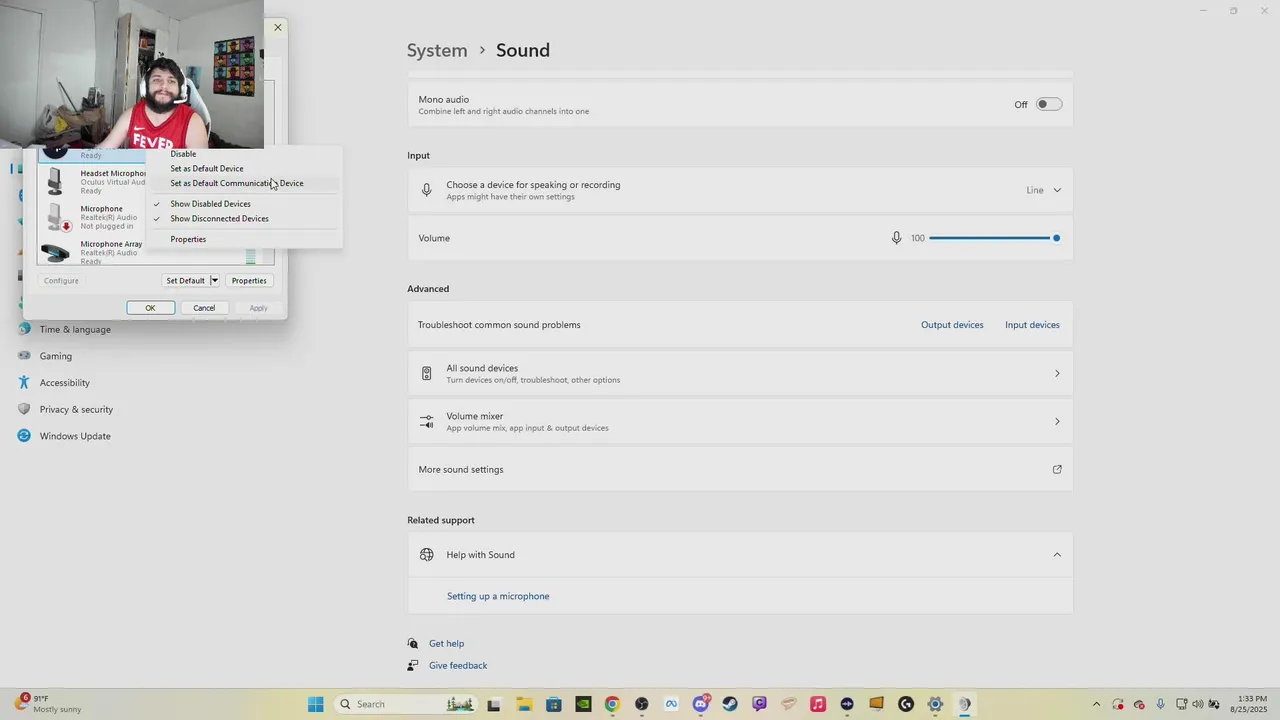The image size is (1280, 720).
Task: Open the Windows Start menu
Action: tap(316, 704)
